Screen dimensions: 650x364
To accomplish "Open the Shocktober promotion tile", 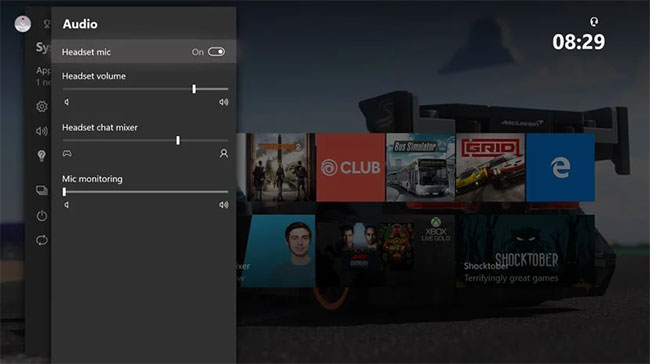I will tap(525, 251).
